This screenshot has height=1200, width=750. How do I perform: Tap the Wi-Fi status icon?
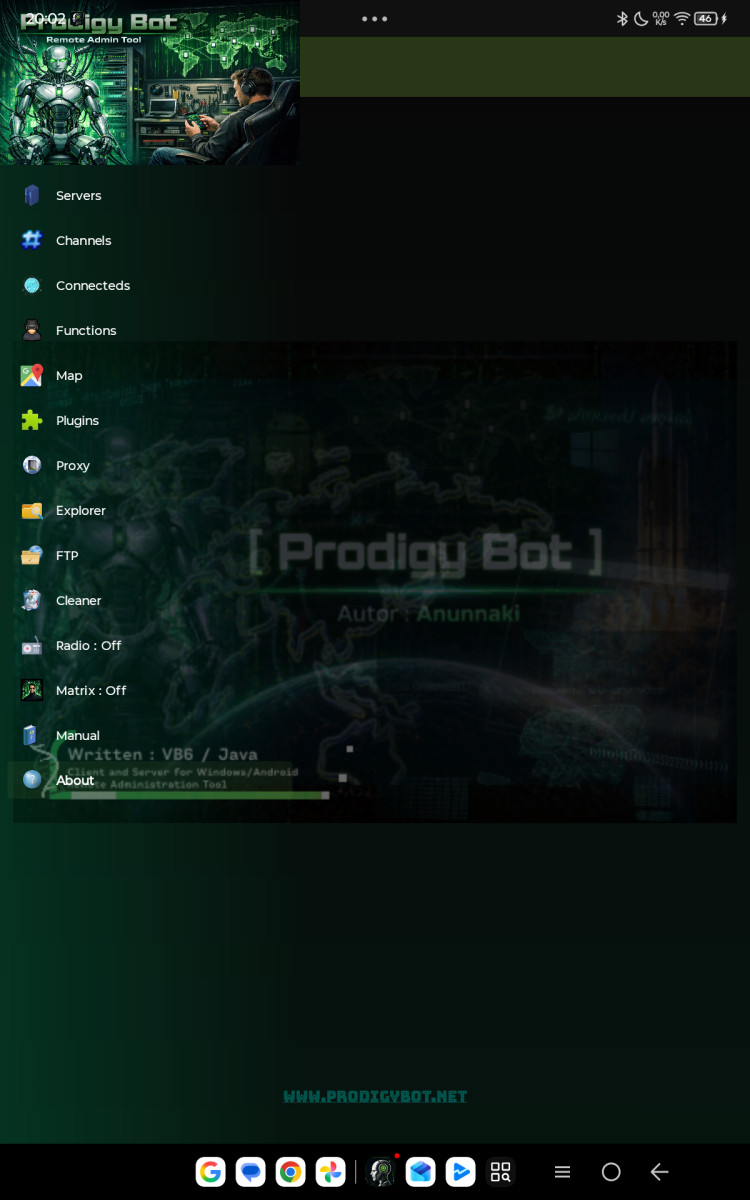[x=682, y=18]
